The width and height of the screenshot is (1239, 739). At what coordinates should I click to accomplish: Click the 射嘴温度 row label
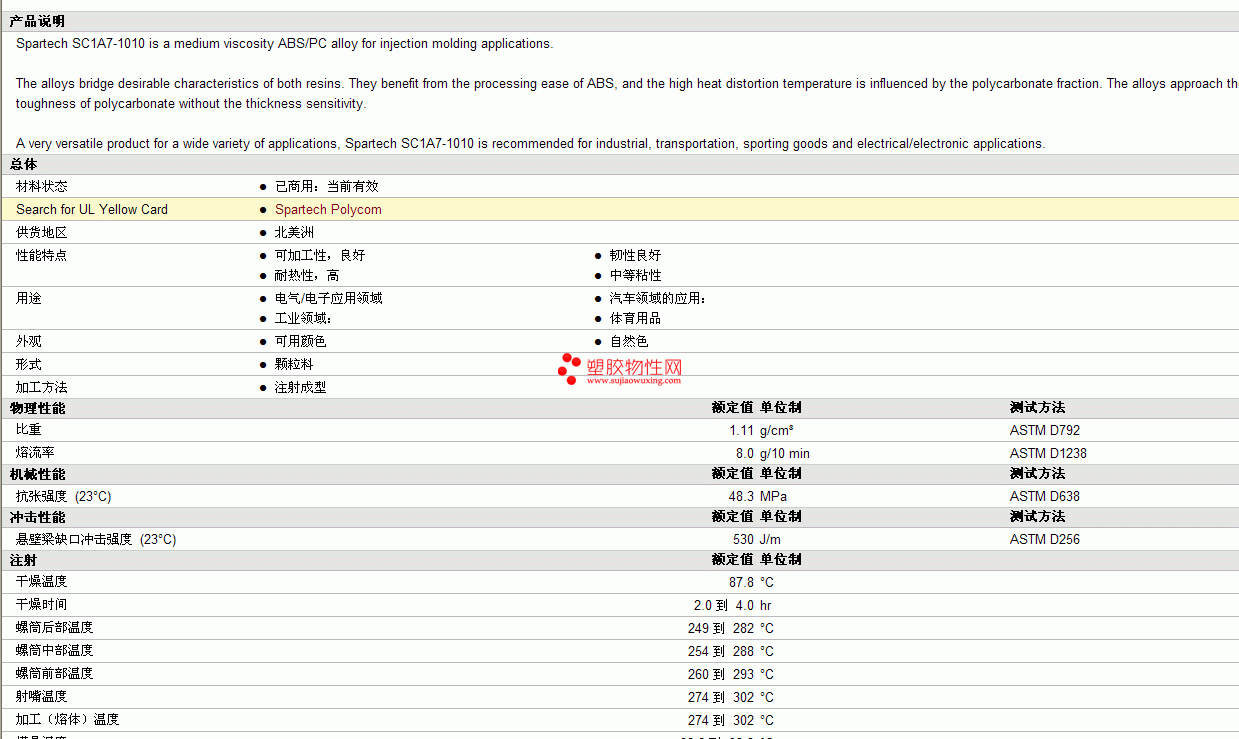(x=42, y=696)
